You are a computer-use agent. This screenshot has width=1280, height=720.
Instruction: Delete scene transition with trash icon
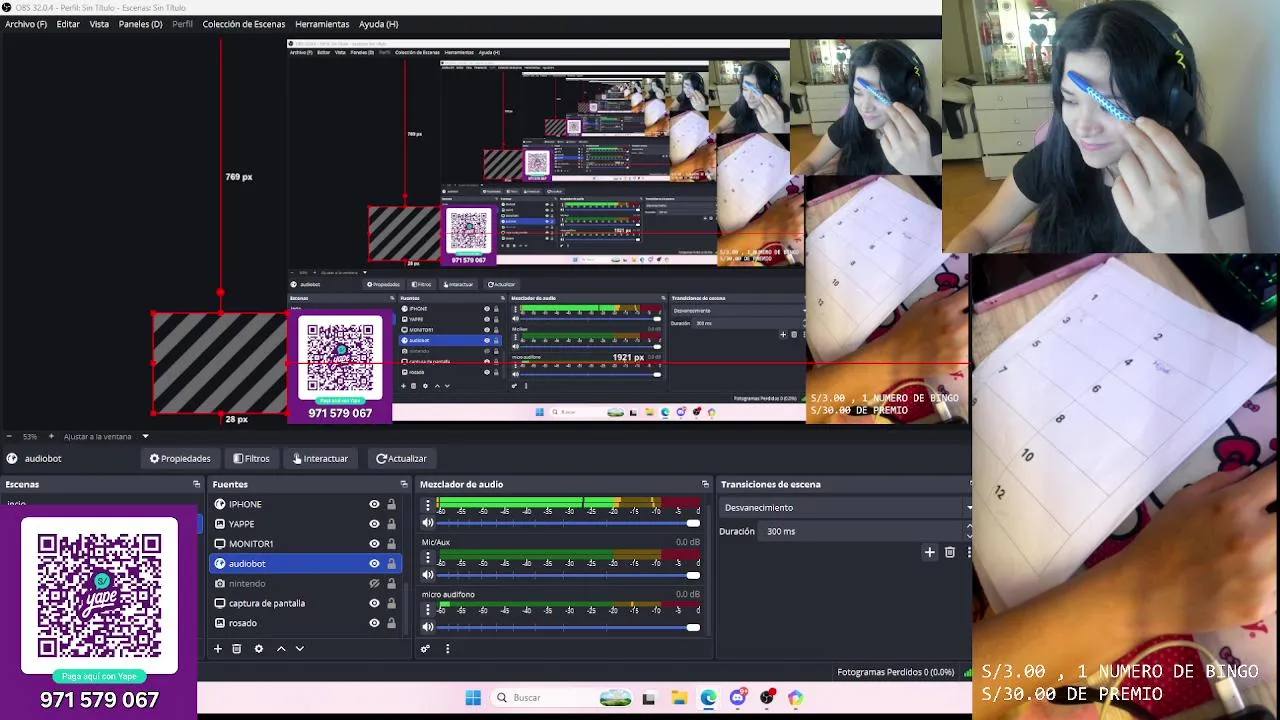pos(950,552)
